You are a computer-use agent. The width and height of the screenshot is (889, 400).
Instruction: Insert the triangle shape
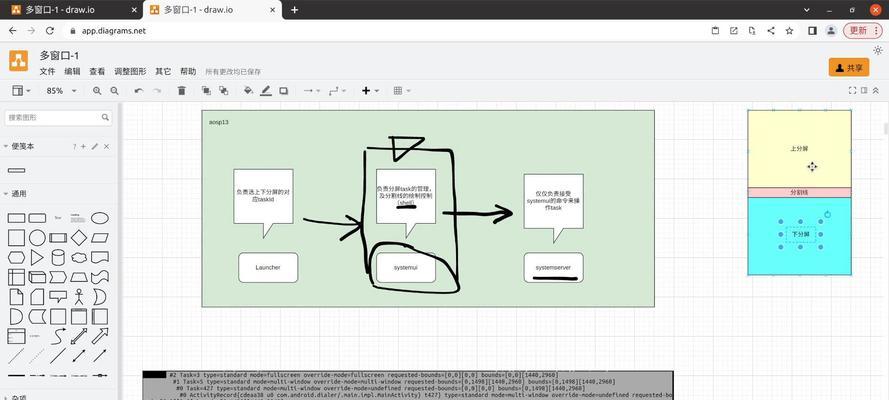point(37,258)
